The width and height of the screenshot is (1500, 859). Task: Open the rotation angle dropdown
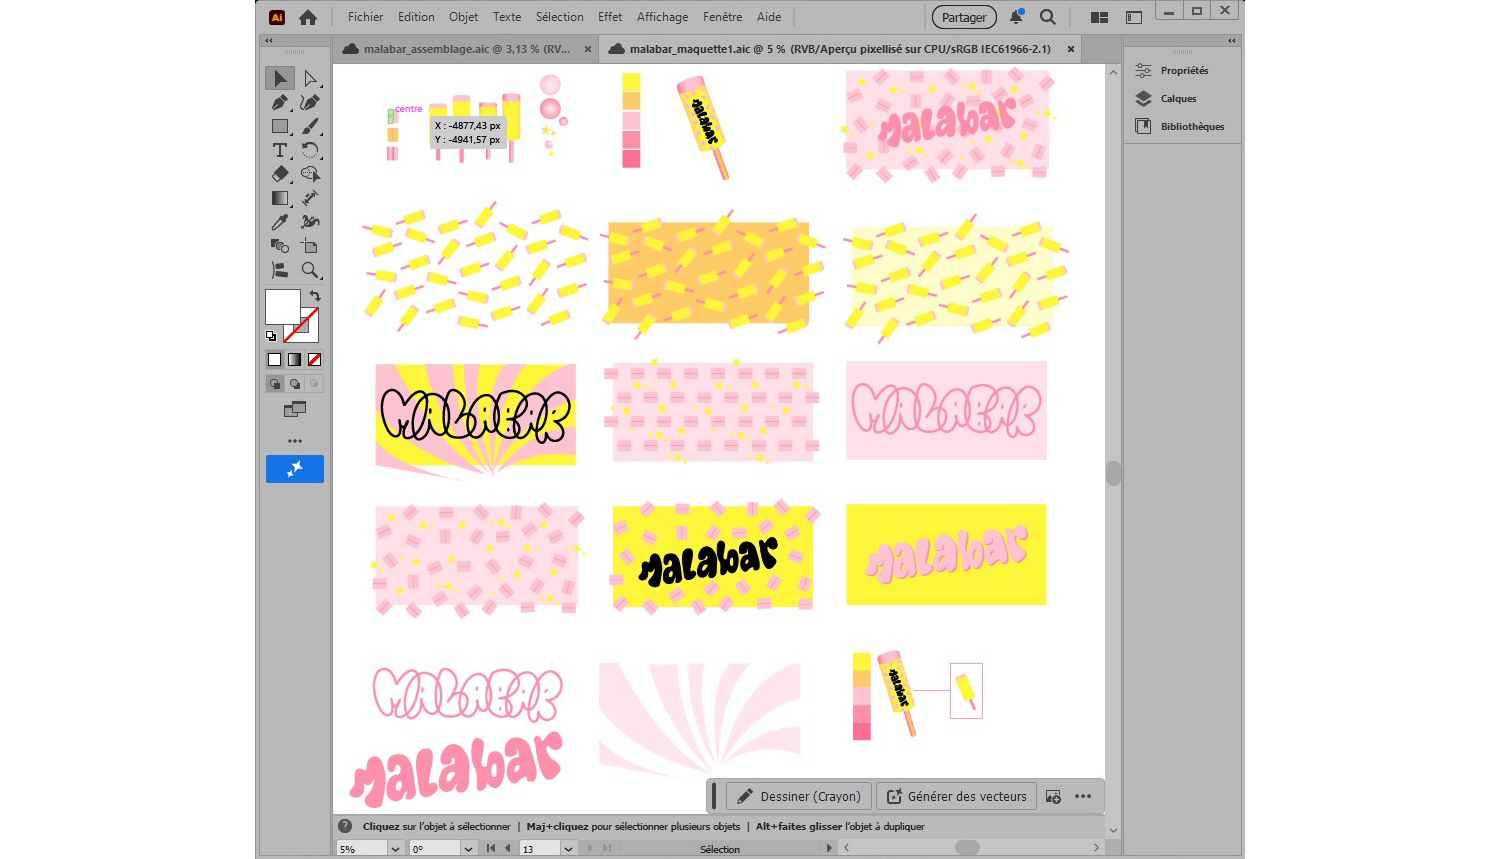[469, 848]
